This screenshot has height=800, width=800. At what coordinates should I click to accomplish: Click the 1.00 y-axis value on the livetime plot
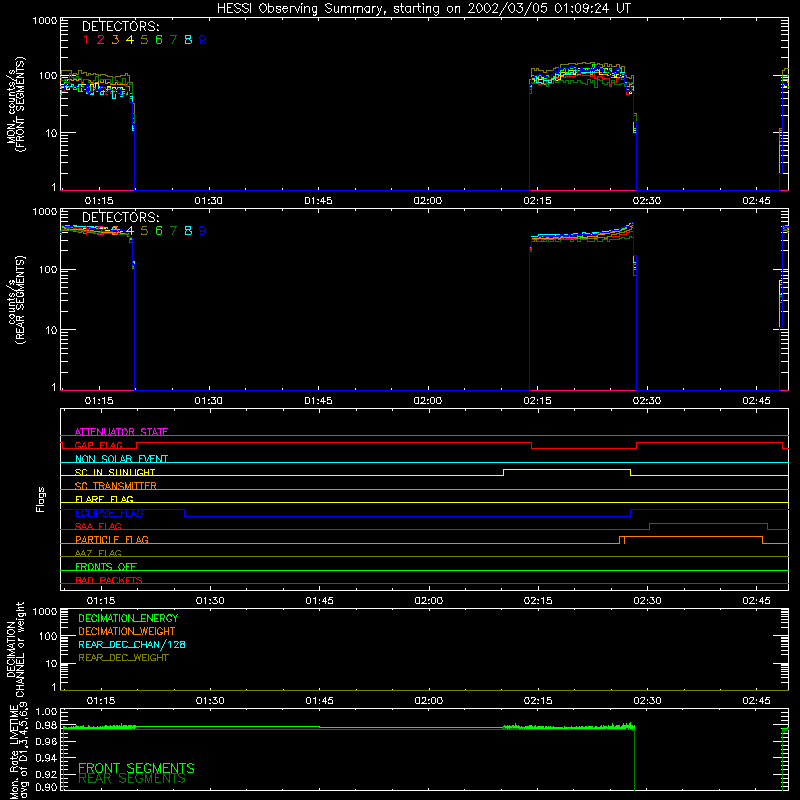[x=46, y=711]
